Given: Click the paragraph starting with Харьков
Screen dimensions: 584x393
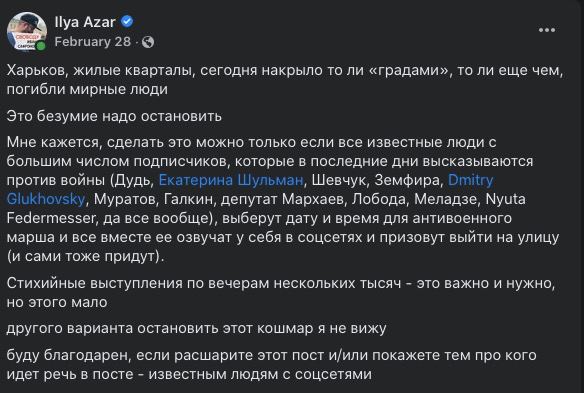Looking at the screenshot, I should coord(285,80).
